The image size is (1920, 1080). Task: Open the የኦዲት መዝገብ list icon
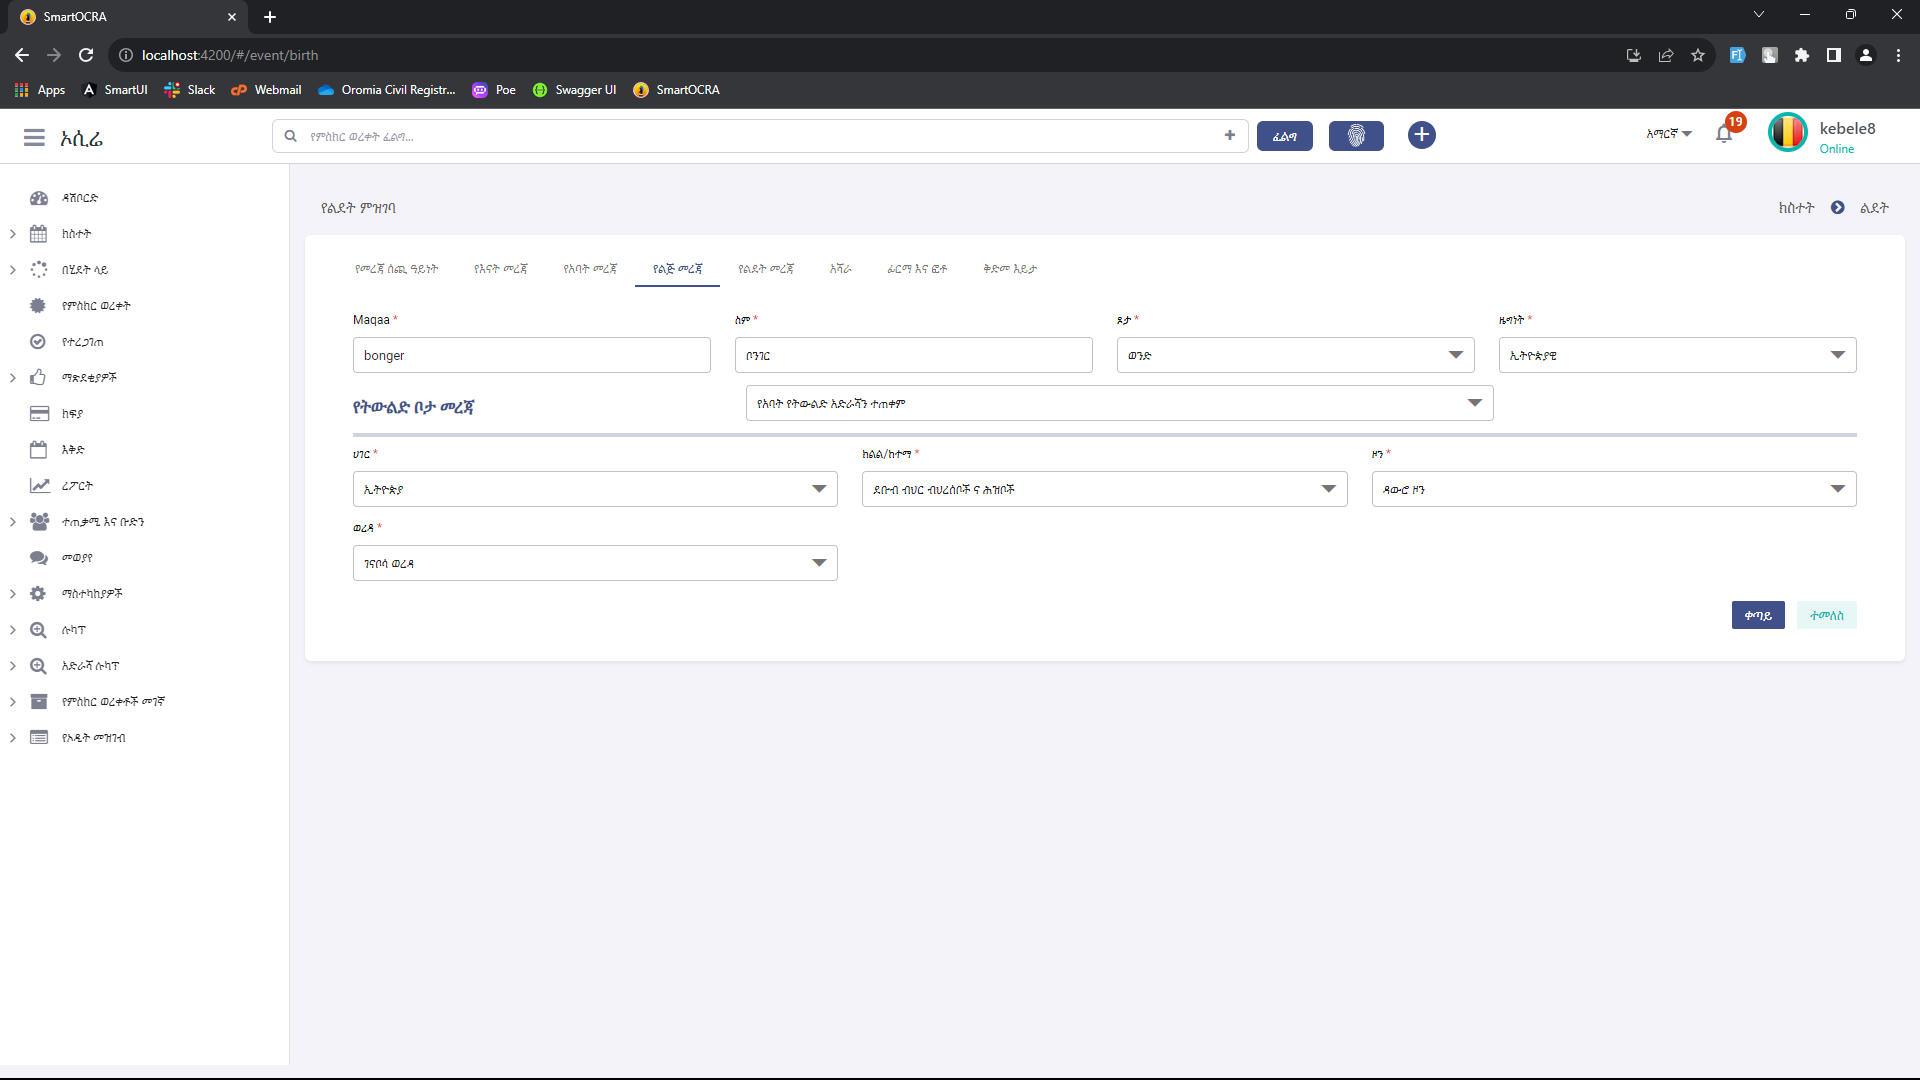(39, 738)
